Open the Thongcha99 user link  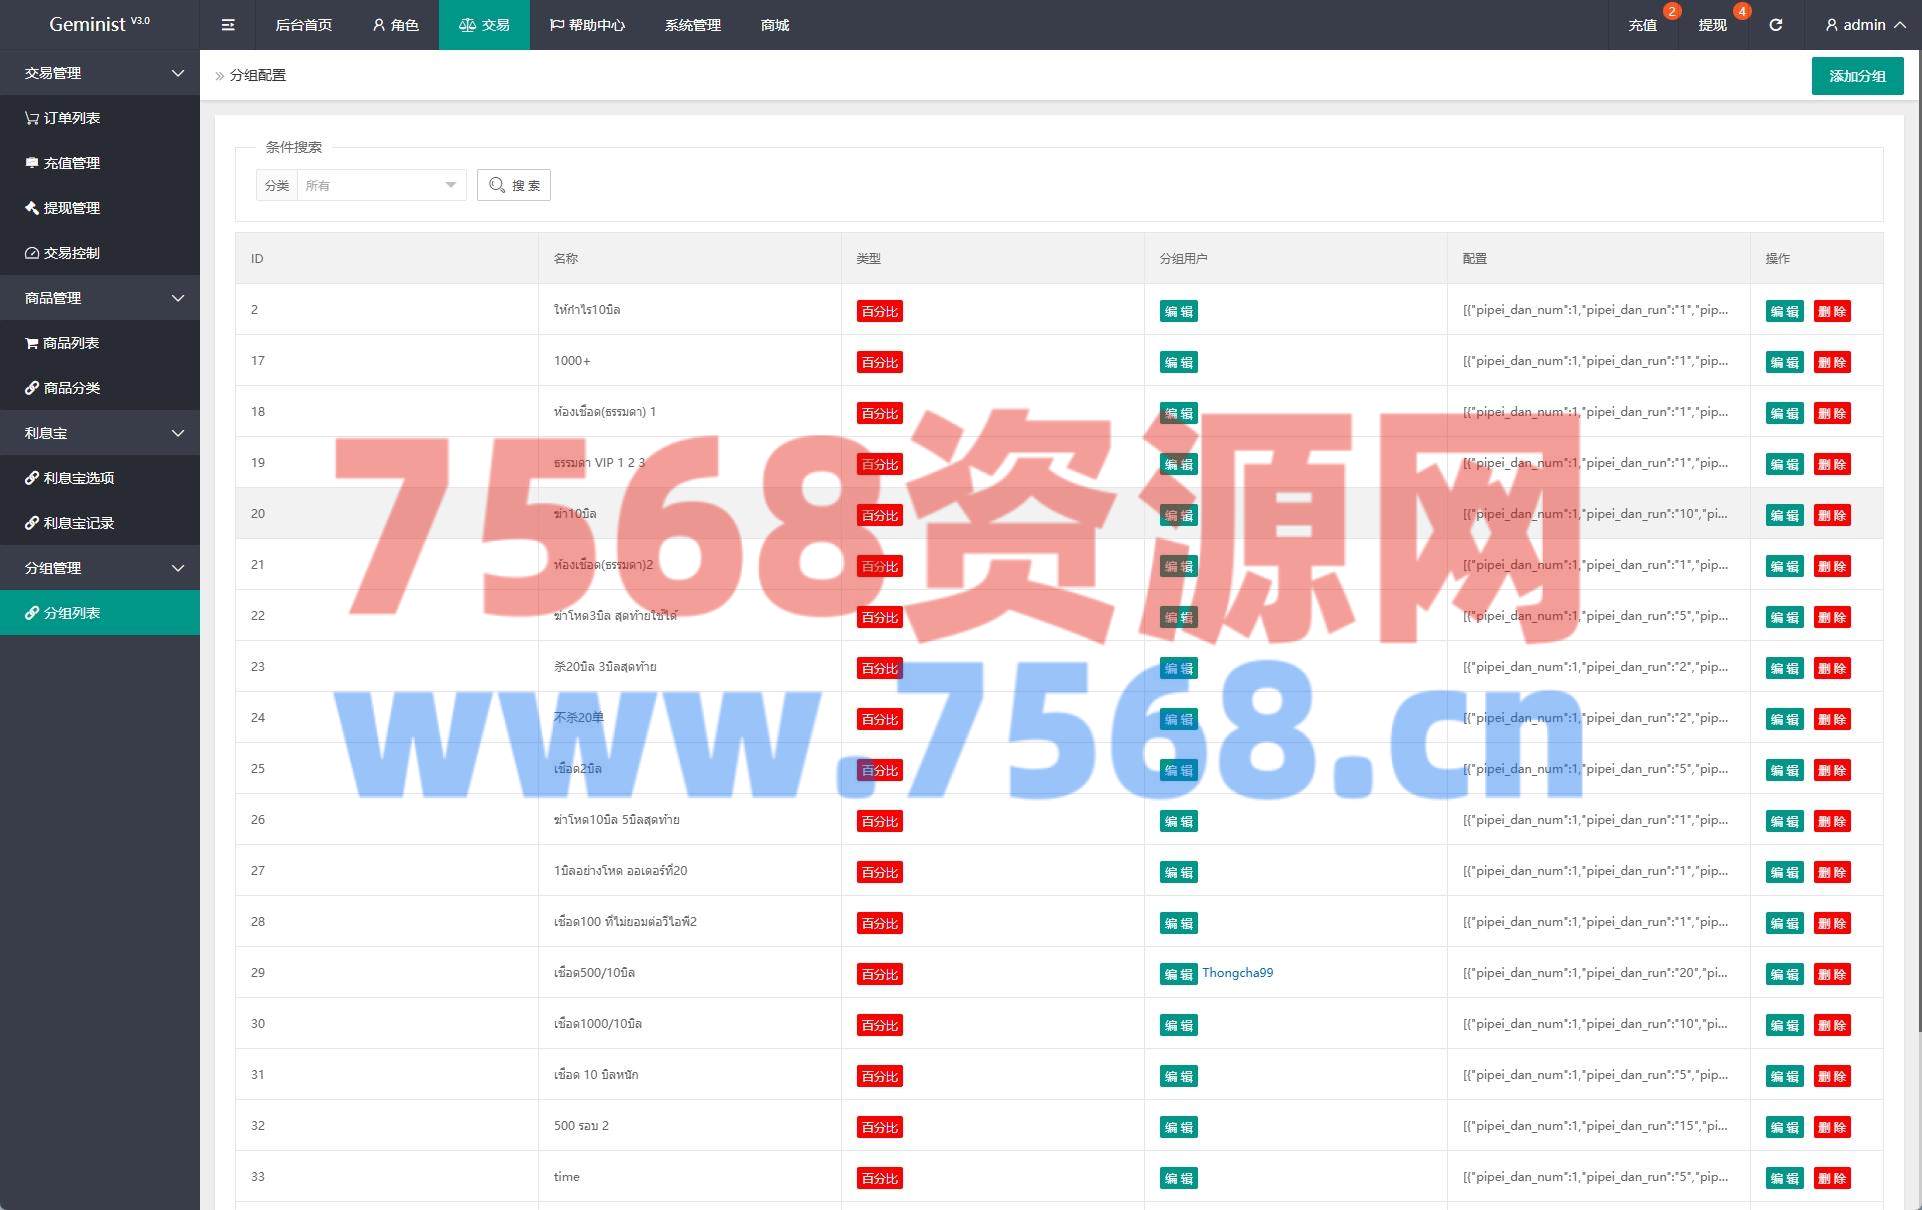[1237, 973]
